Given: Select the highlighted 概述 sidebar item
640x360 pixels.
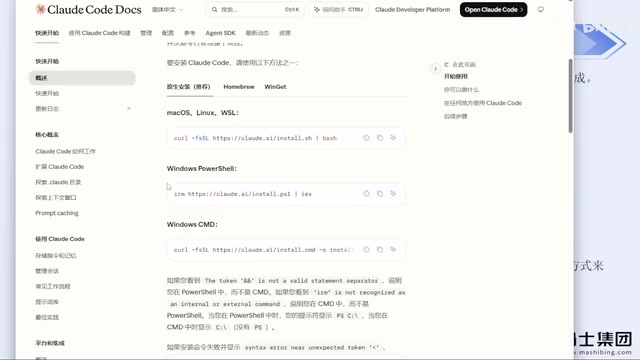Looking at the screenshot, I should click(82, 78).
